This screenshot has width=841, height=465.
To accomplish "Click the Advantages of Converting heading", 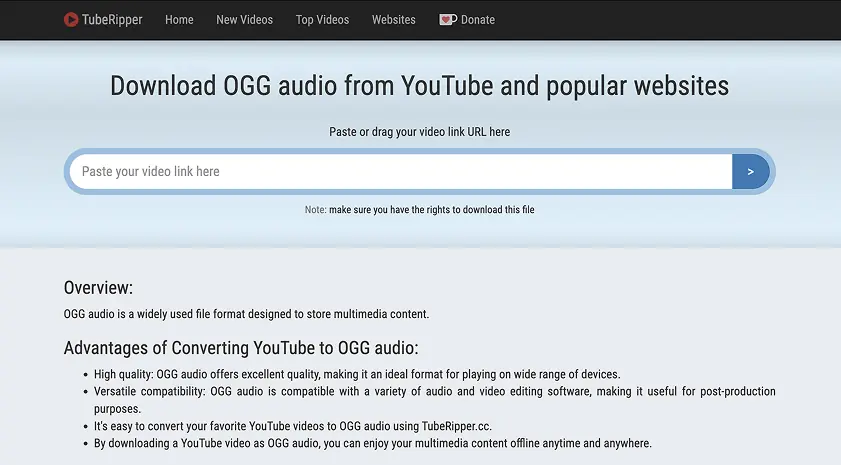I will point(240,348).
